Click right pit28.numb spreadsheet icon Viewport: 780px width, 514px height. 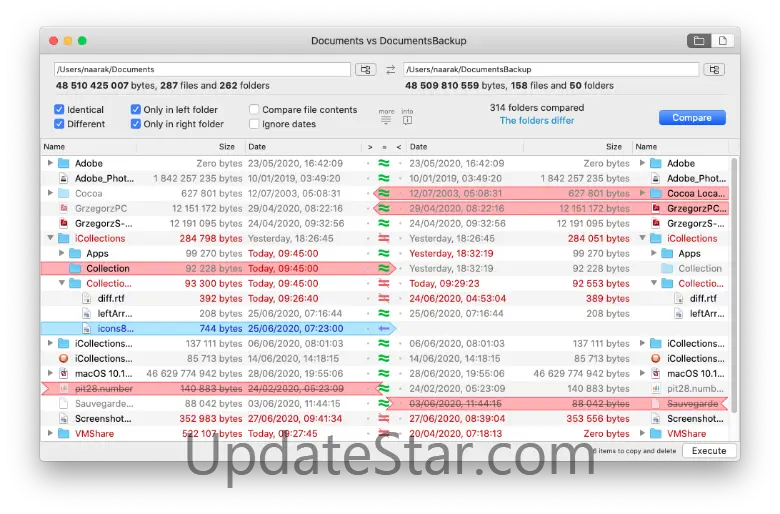656,389
